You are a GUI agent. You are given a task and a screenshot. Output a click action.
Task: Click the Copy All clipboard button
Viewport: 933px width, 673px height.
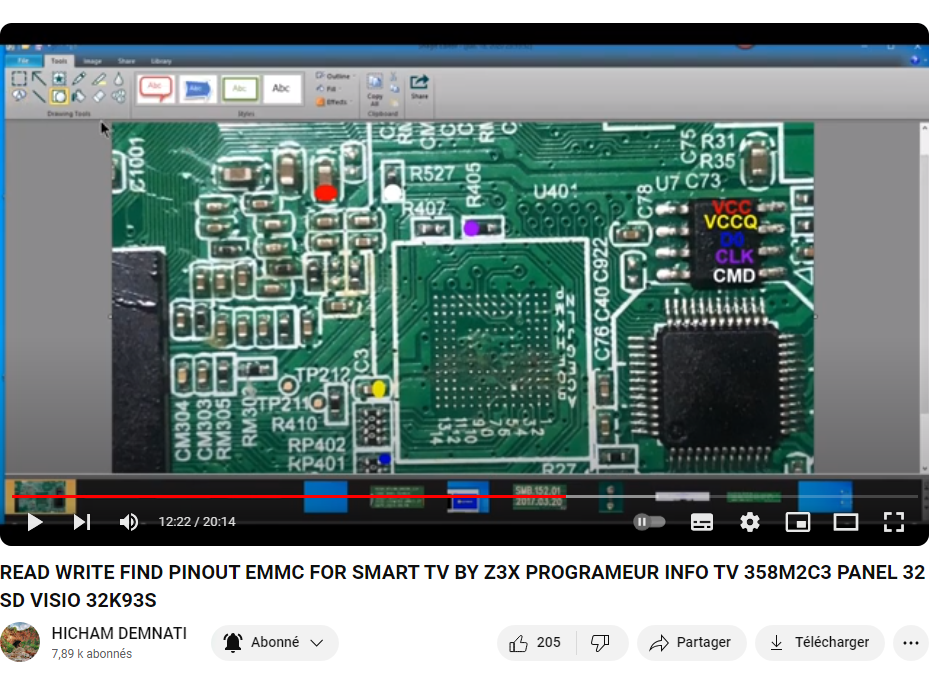(x=375, y=90)
